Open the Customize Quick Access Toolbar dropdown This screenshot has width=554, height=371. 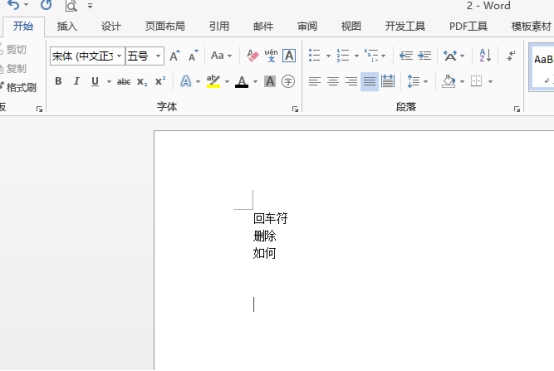[x=90, y=6]
